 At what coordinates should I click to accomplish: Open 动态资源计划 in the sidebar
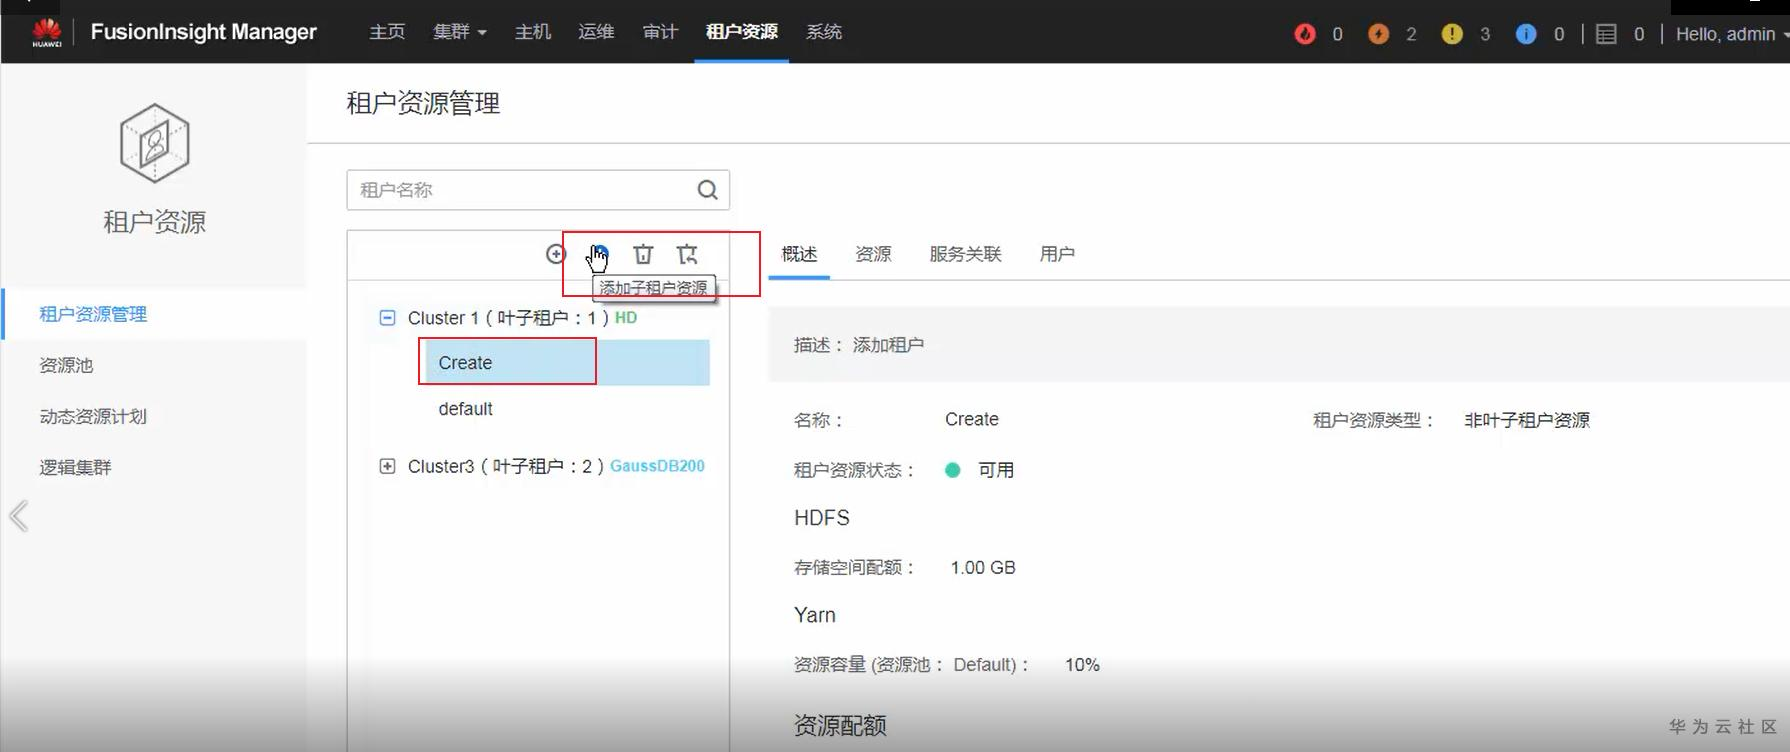93,416
